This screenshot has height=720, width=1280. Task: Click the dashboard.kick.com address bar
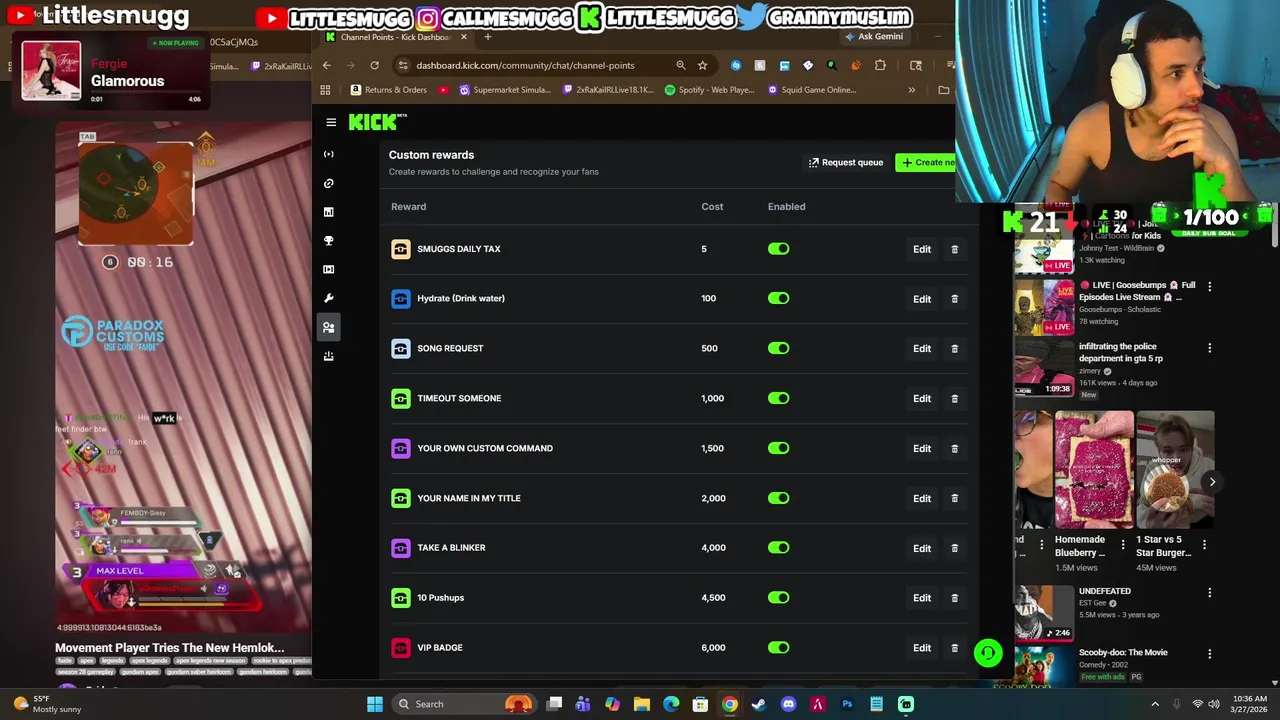point(540,65)
